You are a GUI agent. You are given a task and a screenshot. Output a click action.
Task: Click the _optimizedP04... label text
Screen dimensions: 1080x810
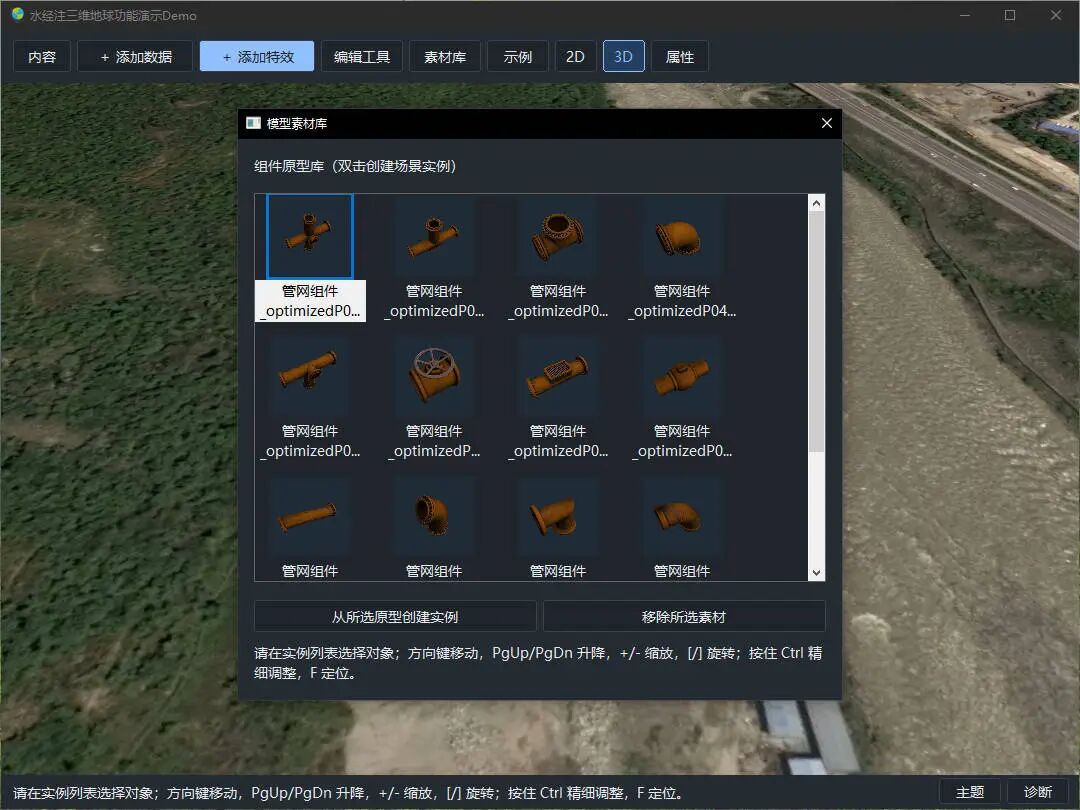682,311
